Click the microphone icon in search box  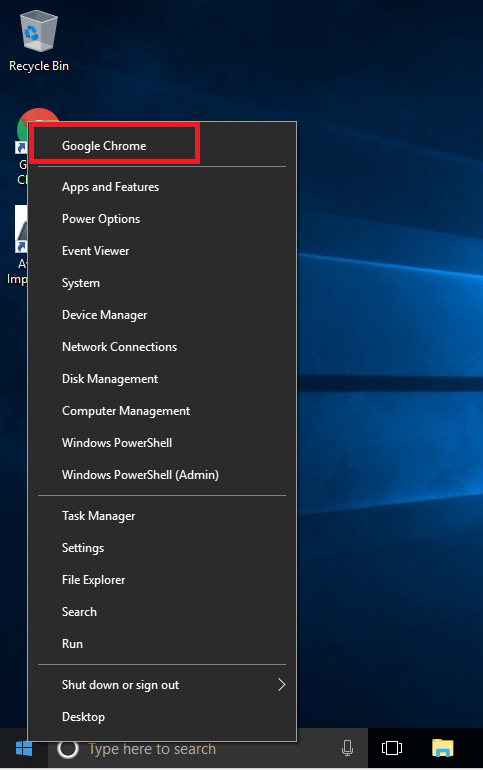[x=348, y=748]
